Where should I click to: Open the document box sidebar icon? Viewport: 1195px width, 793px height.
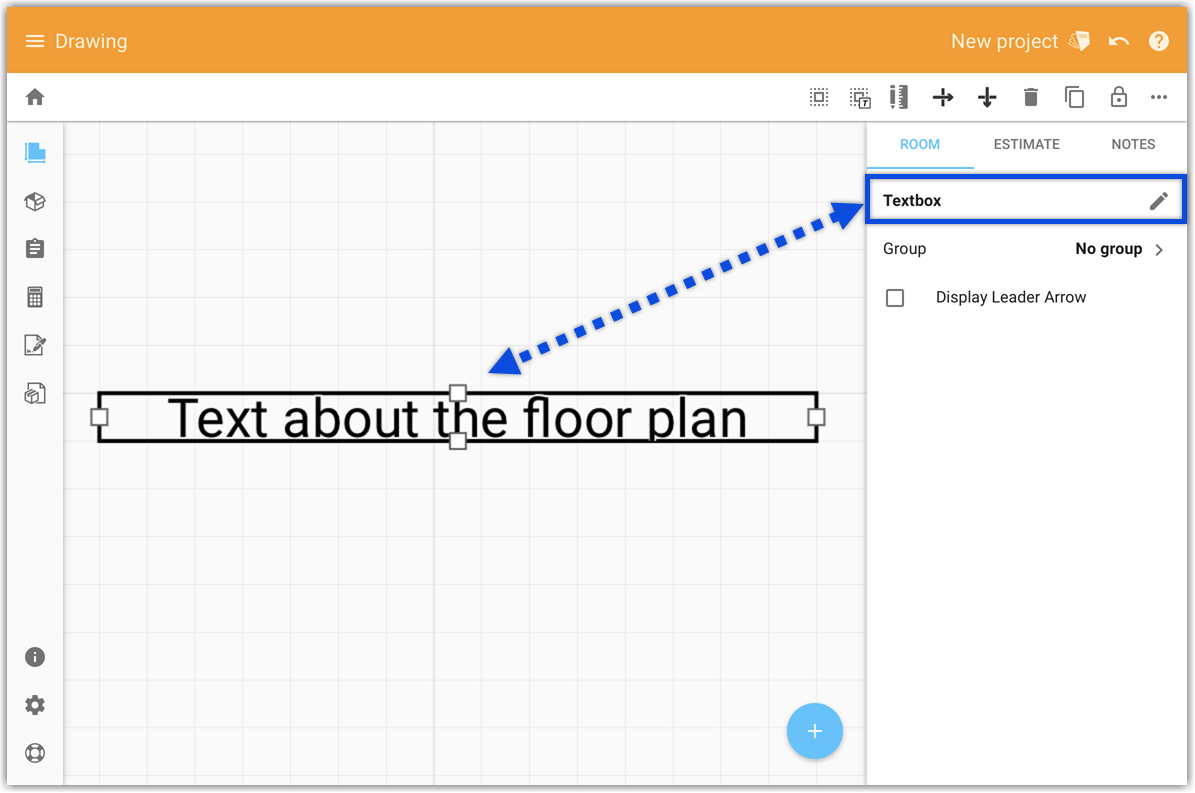[35, 393]
